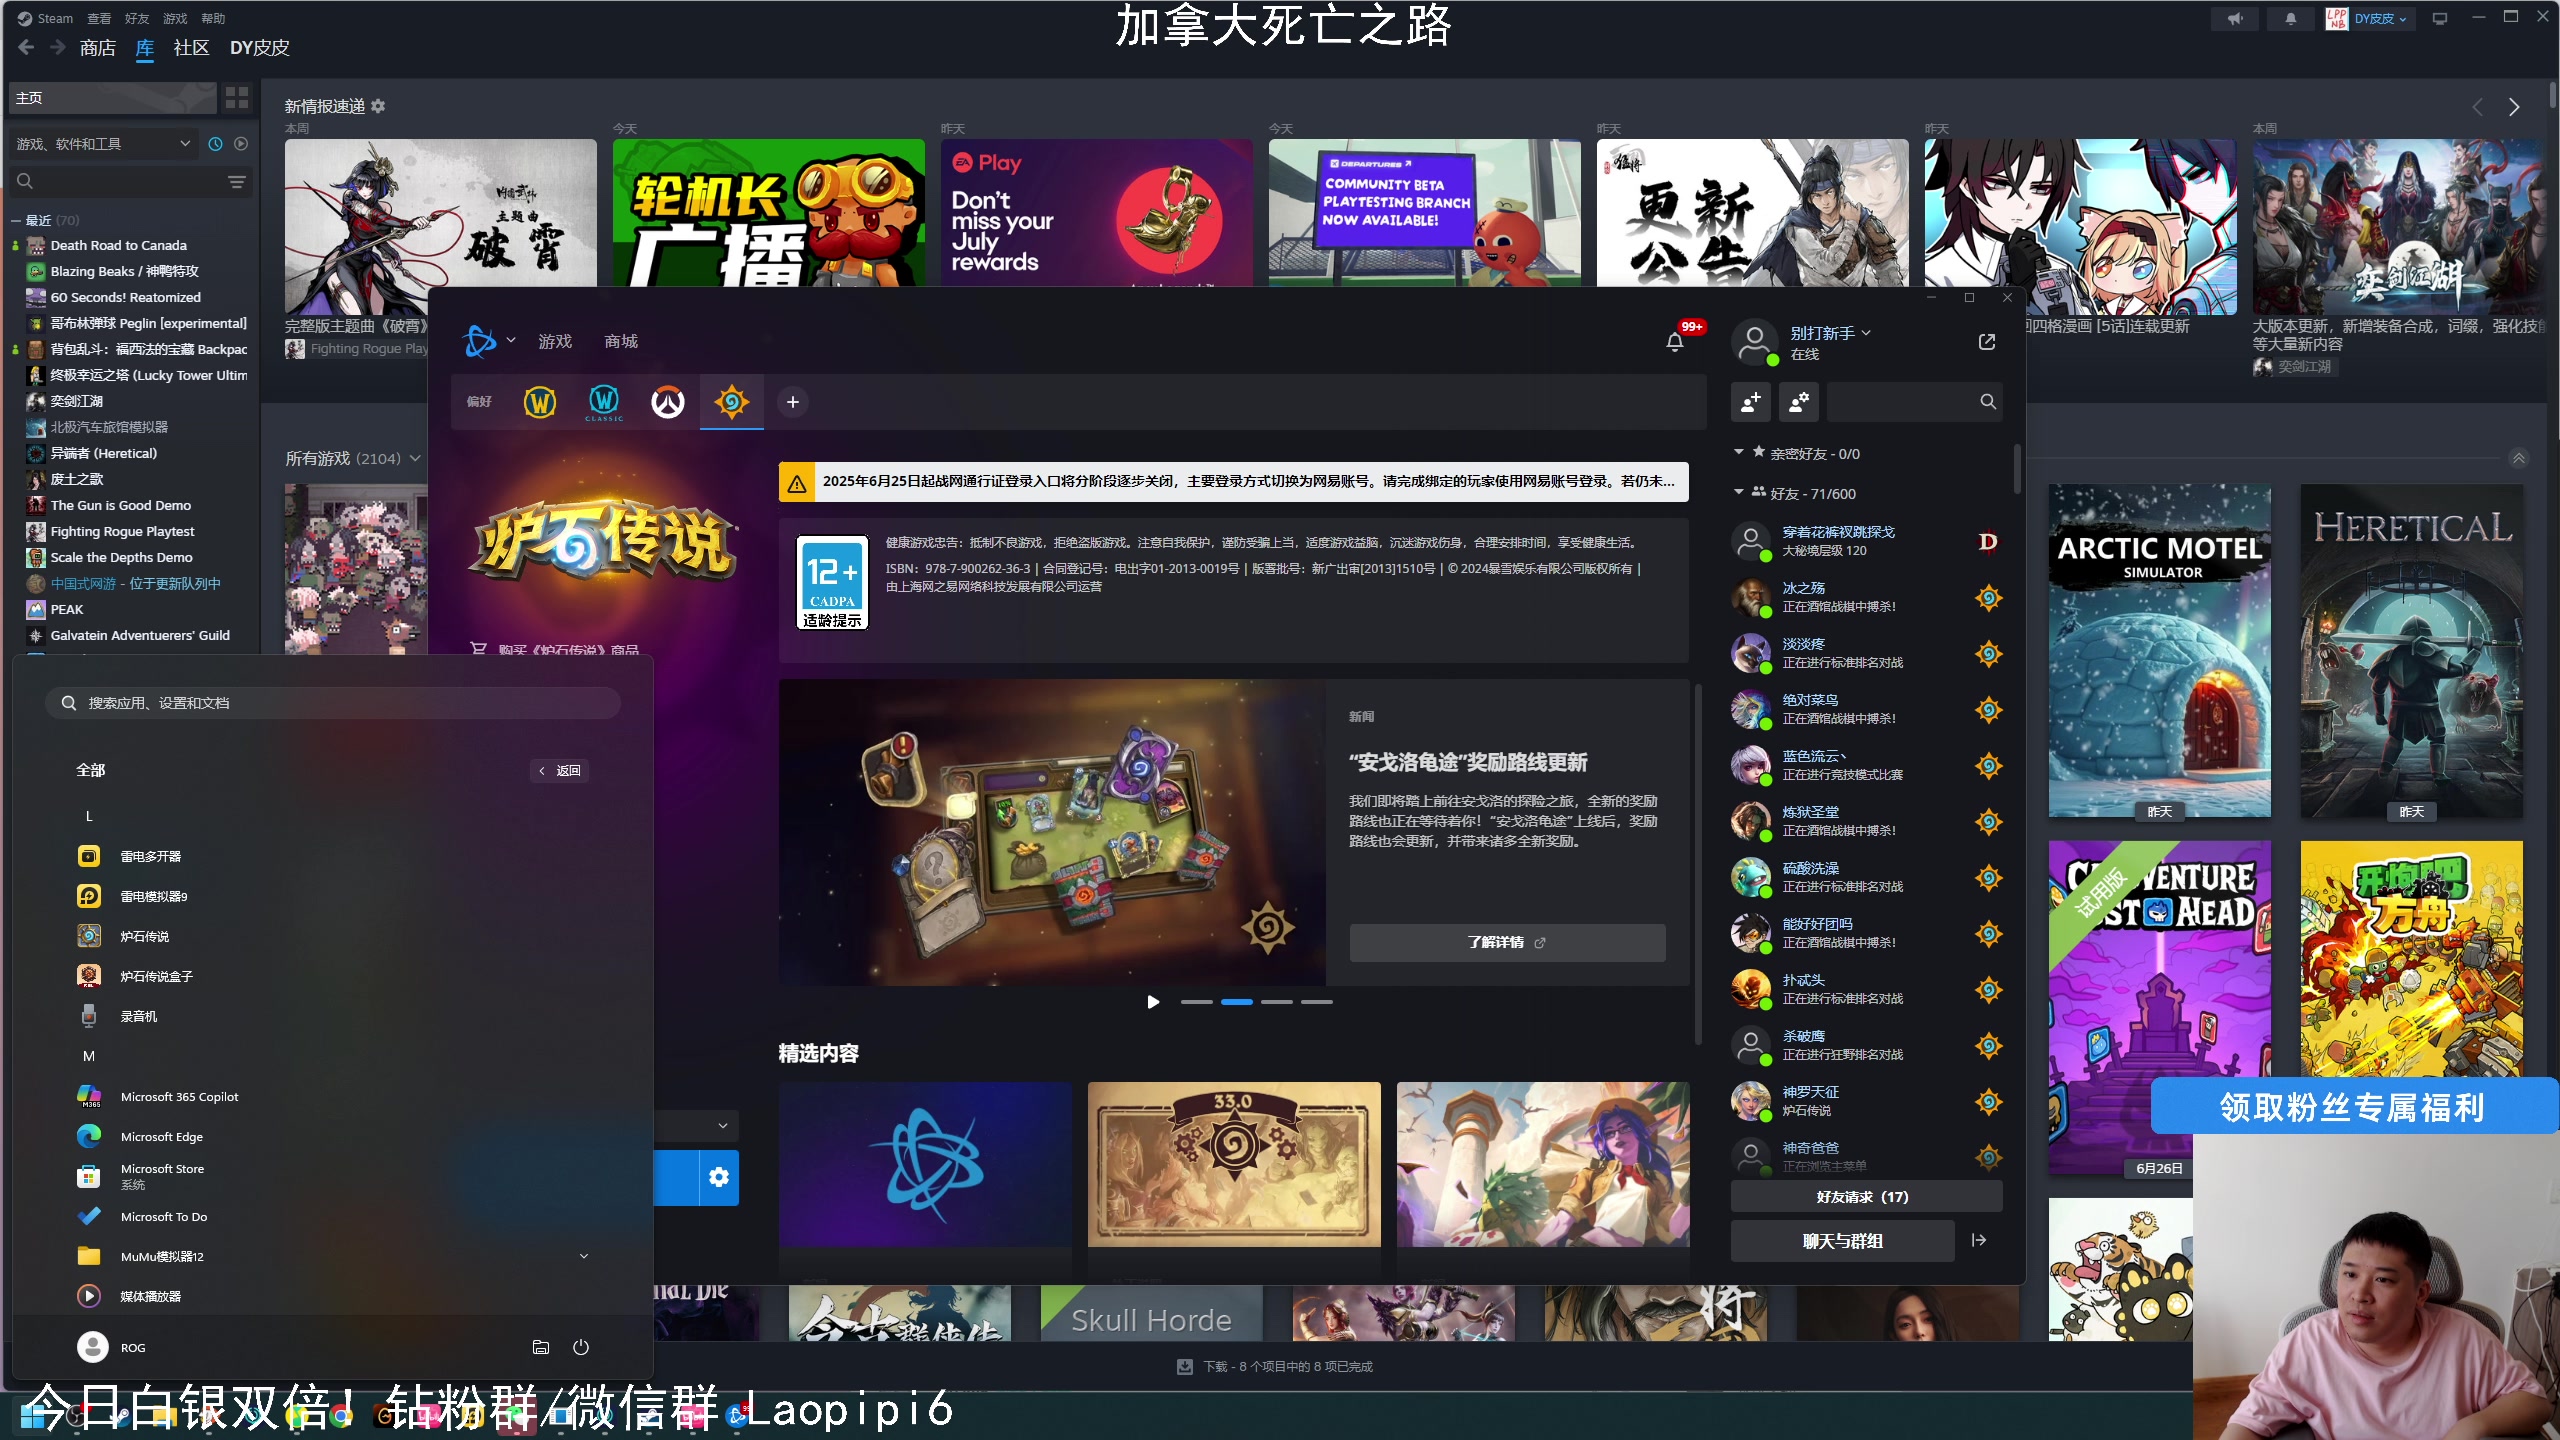Open Battle.net notification bell
This screenshot has width=2560, height=1440.
[x=1675, y=342]
